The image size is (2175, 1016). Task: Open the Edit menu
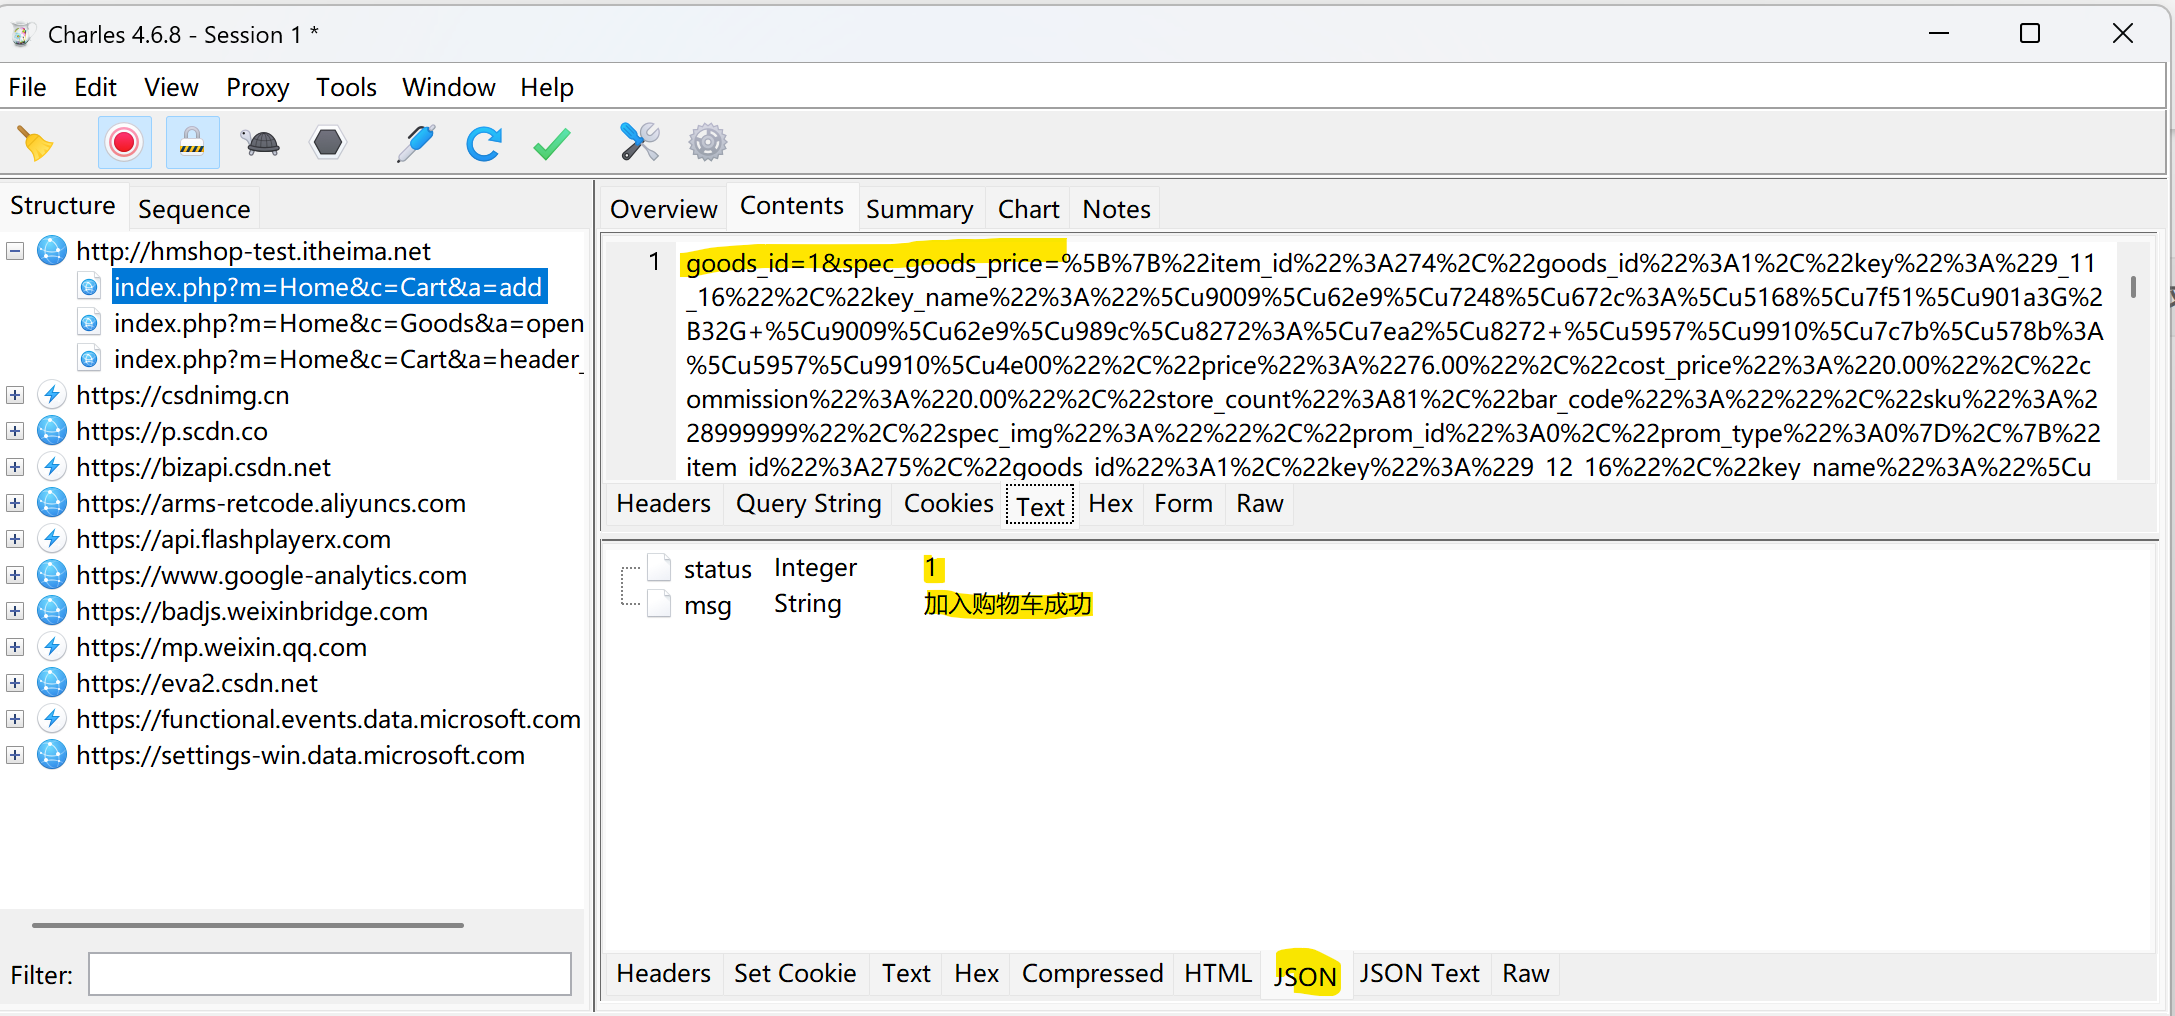95,88
